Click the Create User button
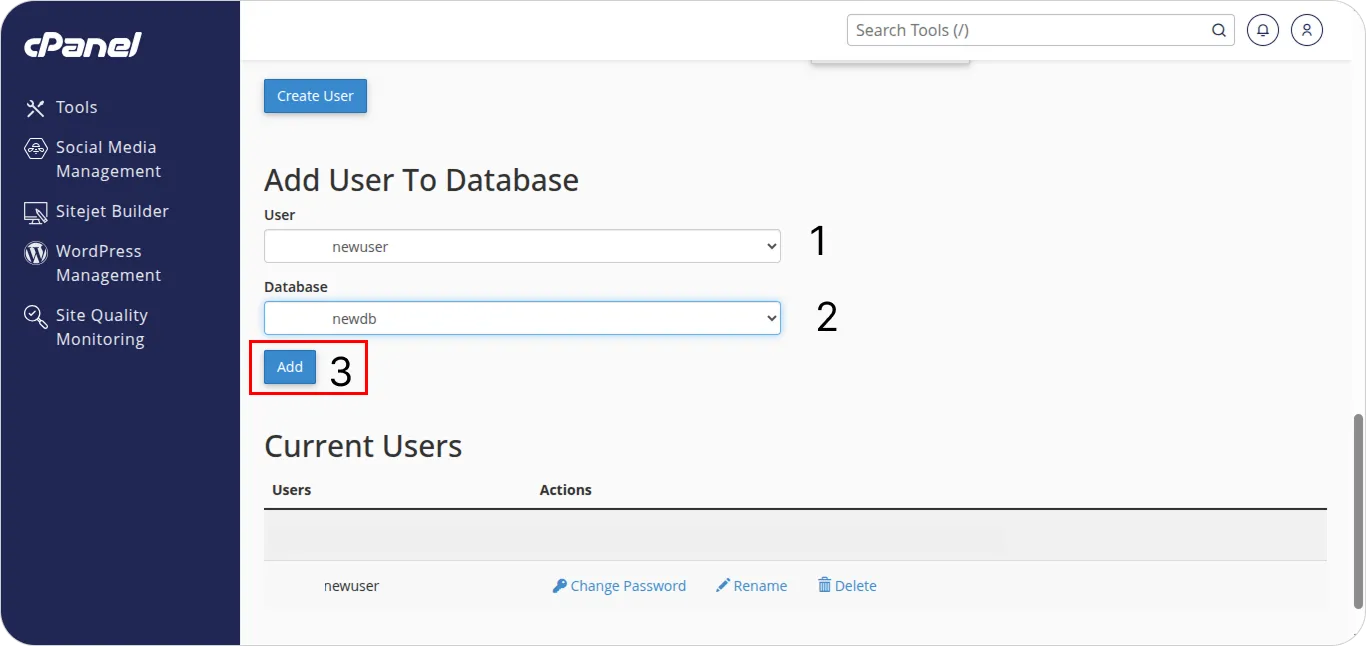 tap(315, 96)
